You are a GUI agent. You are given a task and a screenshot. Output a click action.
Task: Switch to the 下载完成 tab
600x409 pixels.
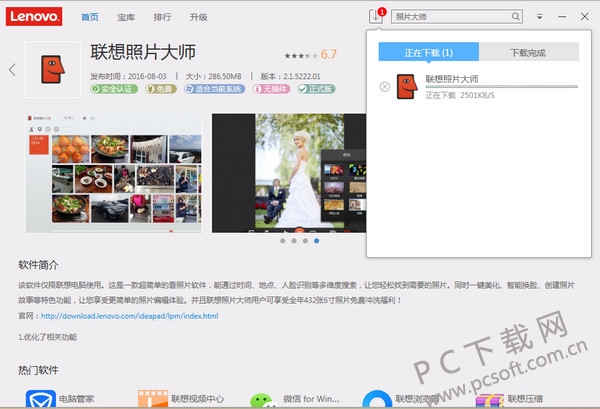pyautogui.click(x=529, y=52)
